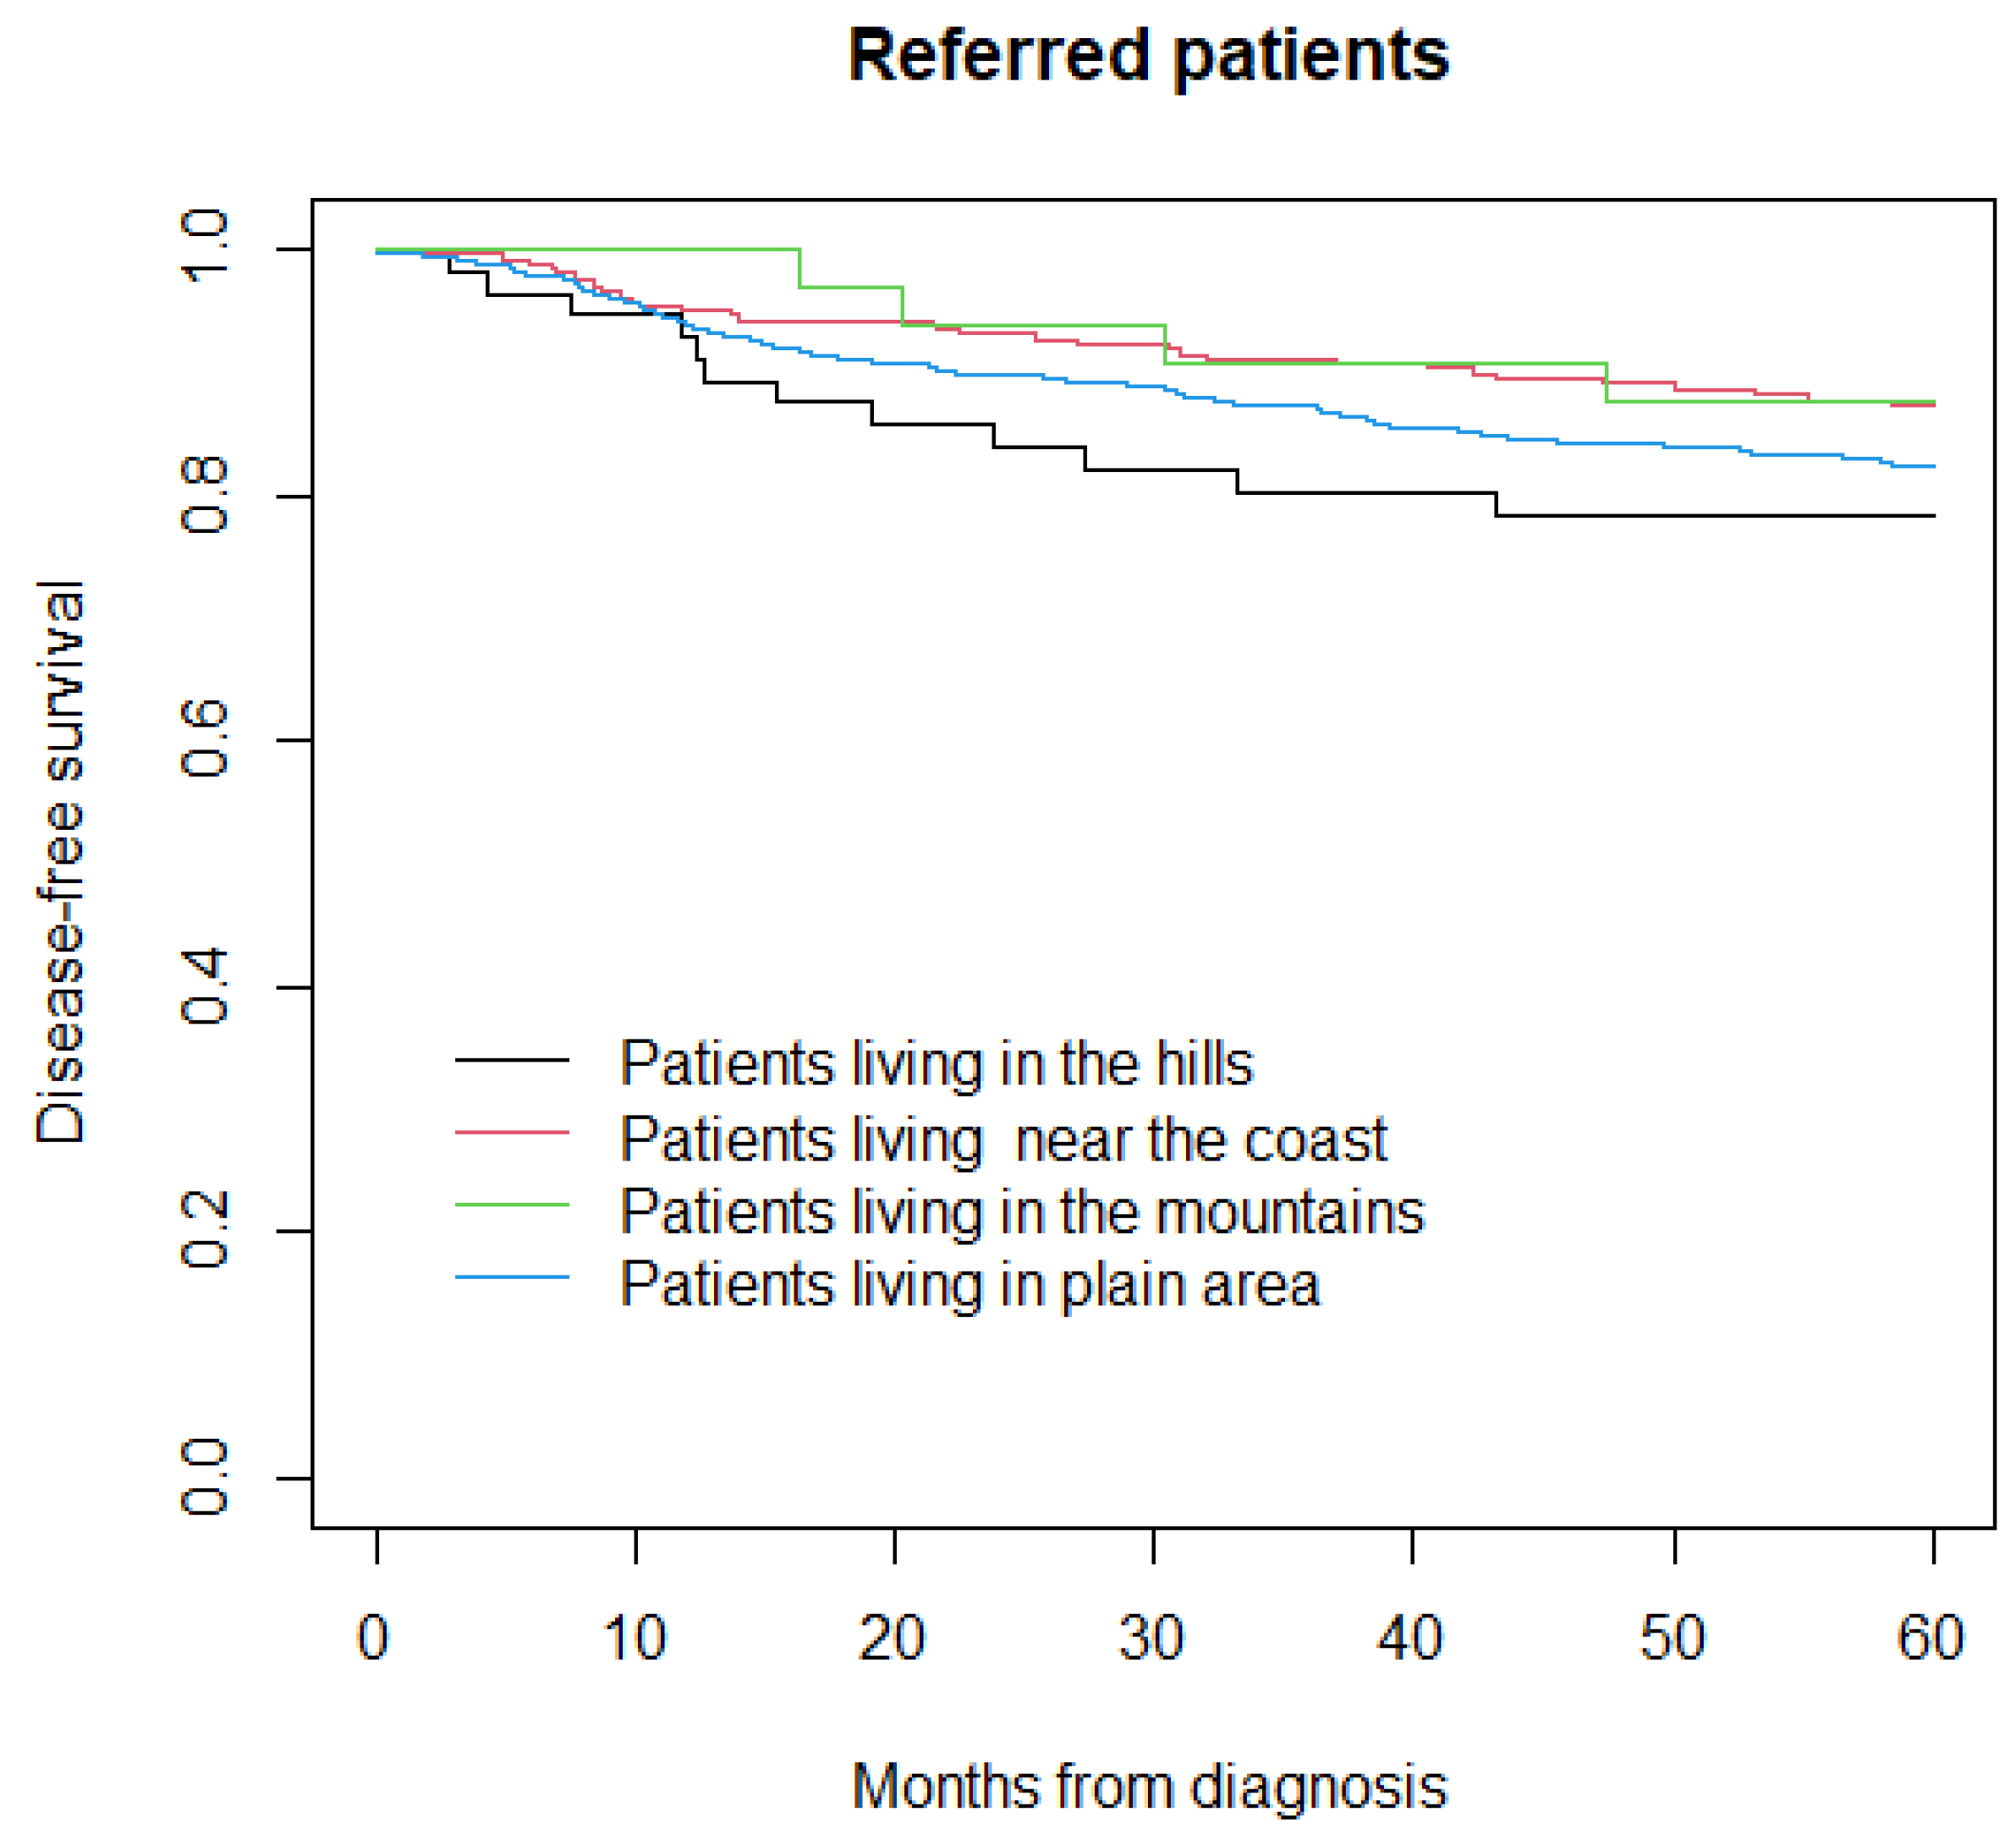Select the "Disease-free survival" y-axis label
The height and width of the screenshot is (1834, 2016).
point(60,862)
